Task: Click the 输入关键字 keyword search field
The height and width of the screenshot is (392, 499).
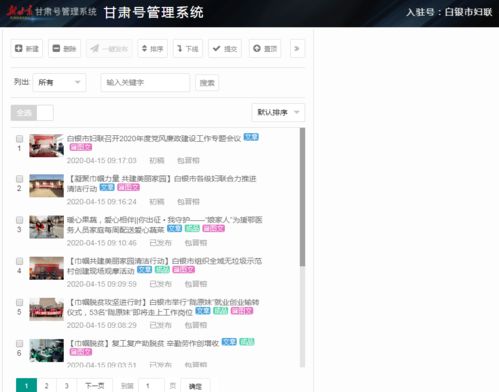Action: click(145, 82)
